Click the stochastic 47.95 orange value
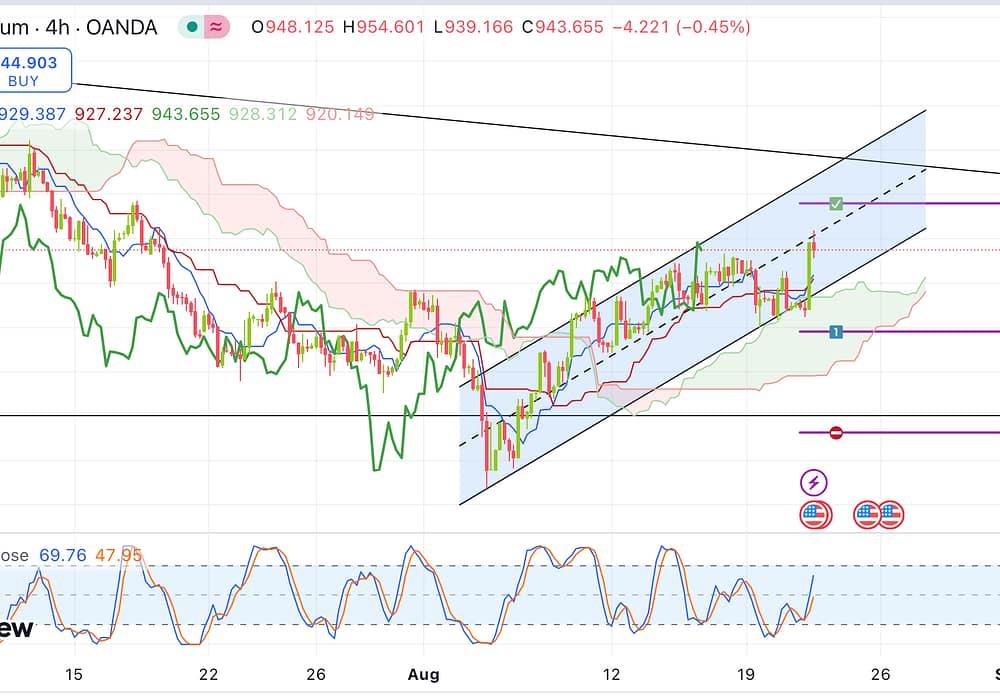Image resolution: width=1000 pixels, height=700 pixels. (x=118, y=554)
